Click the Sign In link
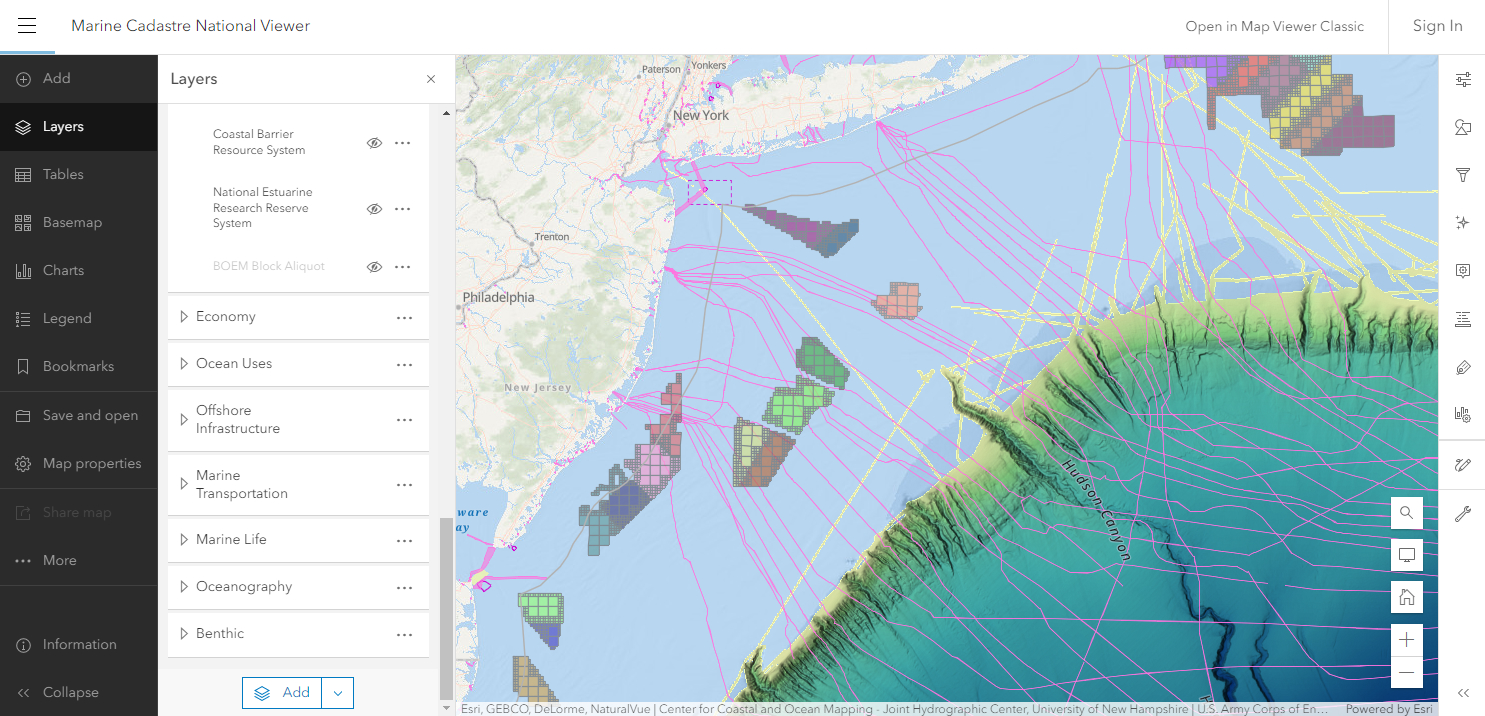This screenshot has height=716, width=1485. pos(1437,27)
